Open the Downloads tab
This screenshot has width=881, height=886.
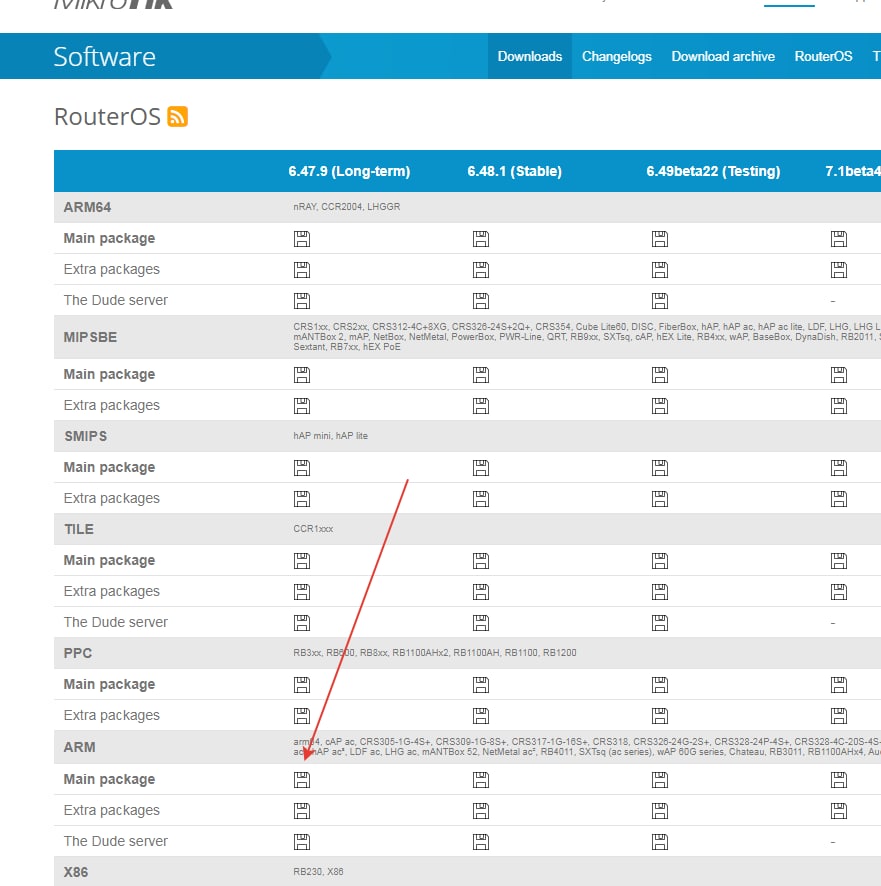point(530,57)
